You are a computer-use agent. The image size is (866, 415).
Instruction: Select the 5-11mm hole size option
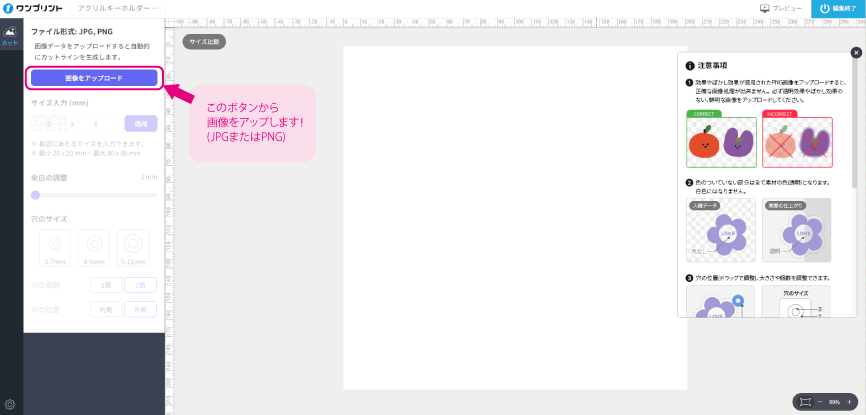(132, 246)
